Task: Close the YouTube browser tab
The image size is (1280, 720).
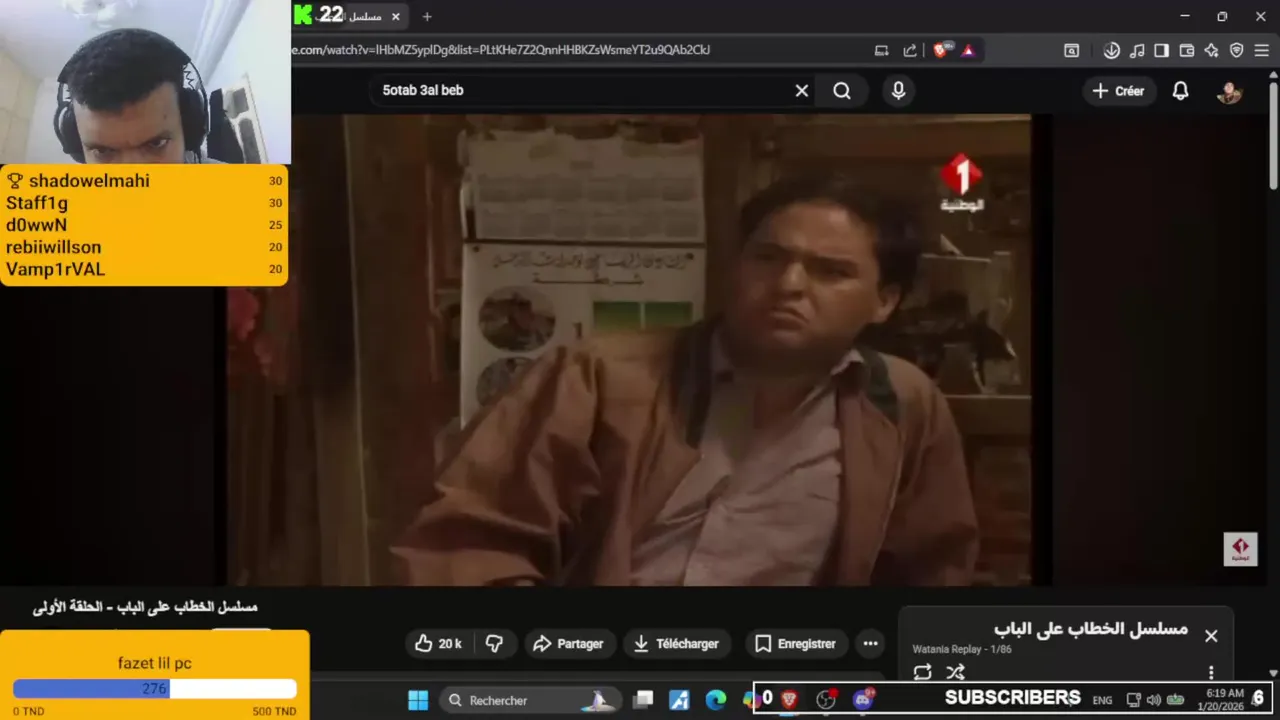Action: pos(396,17)
